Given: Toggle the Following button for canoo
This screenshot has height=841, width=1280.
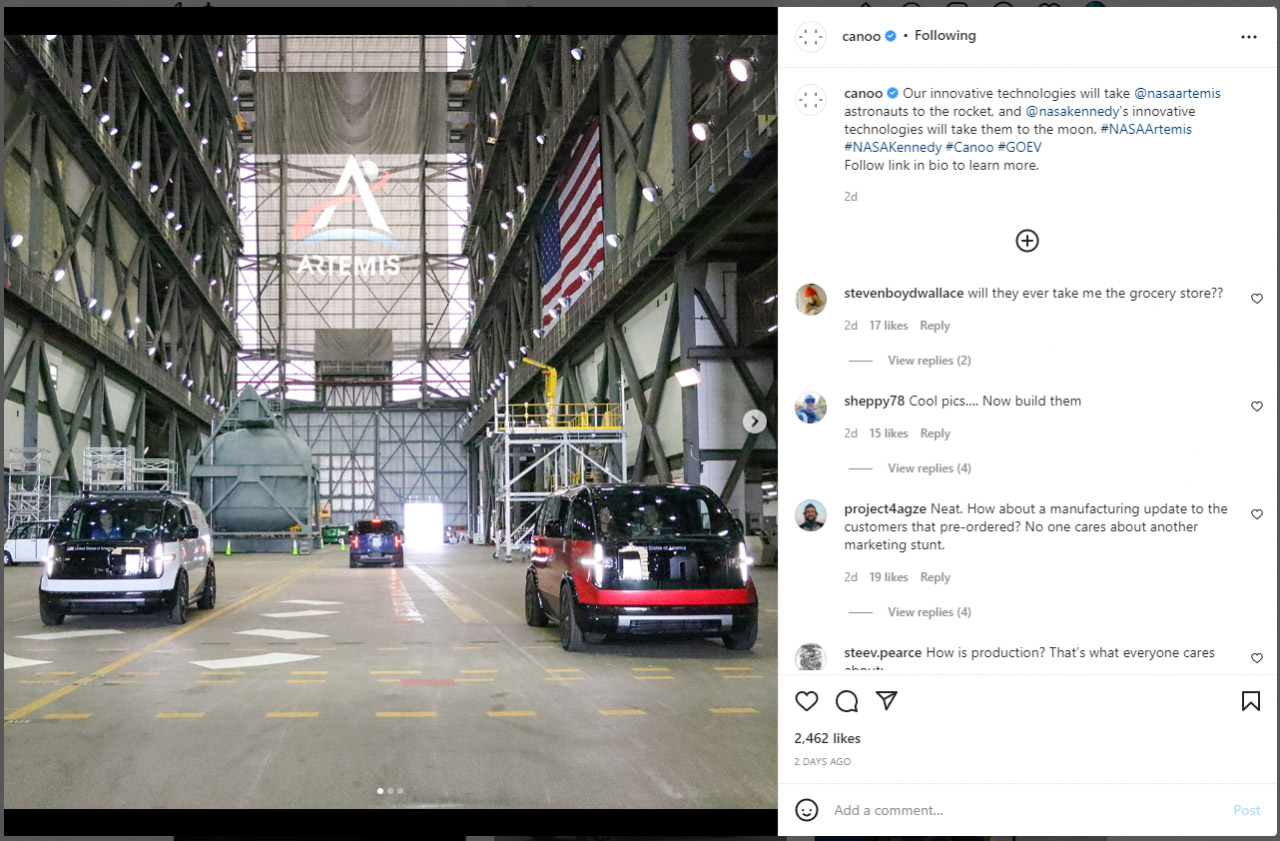Looking at the screenshot, I should pos(945,36).
